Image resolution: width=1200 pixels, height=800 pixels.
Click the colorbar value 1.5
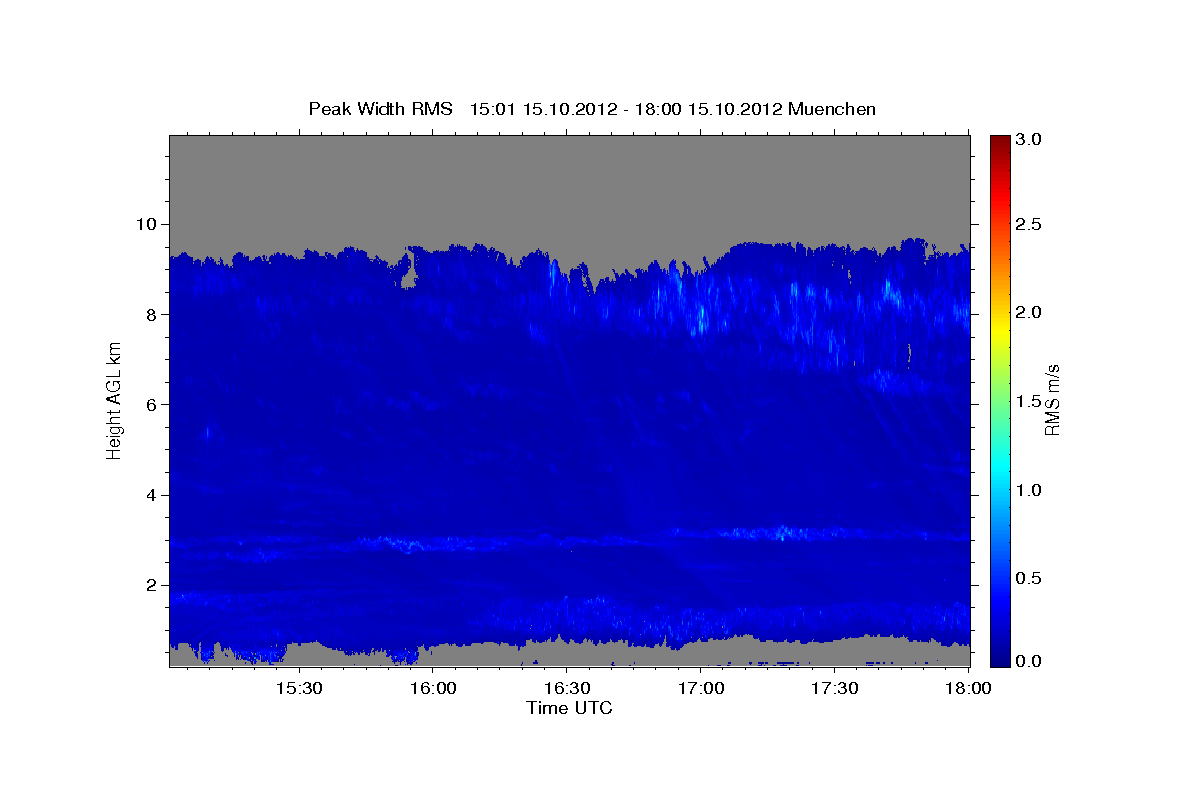1030,401
